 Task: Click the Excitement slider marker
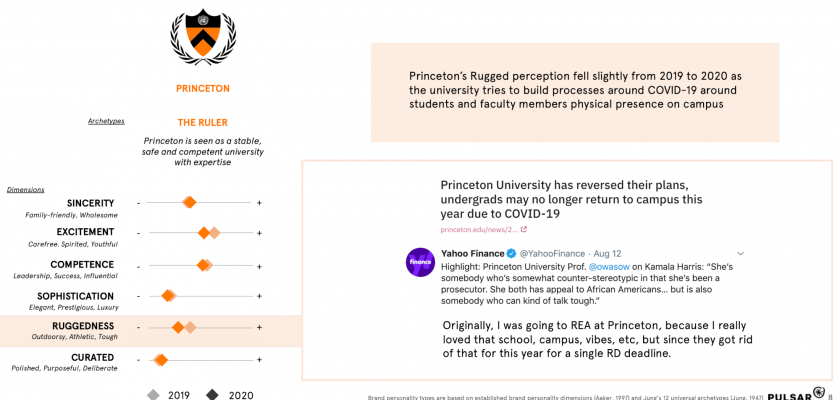click(x=204, y=233)
